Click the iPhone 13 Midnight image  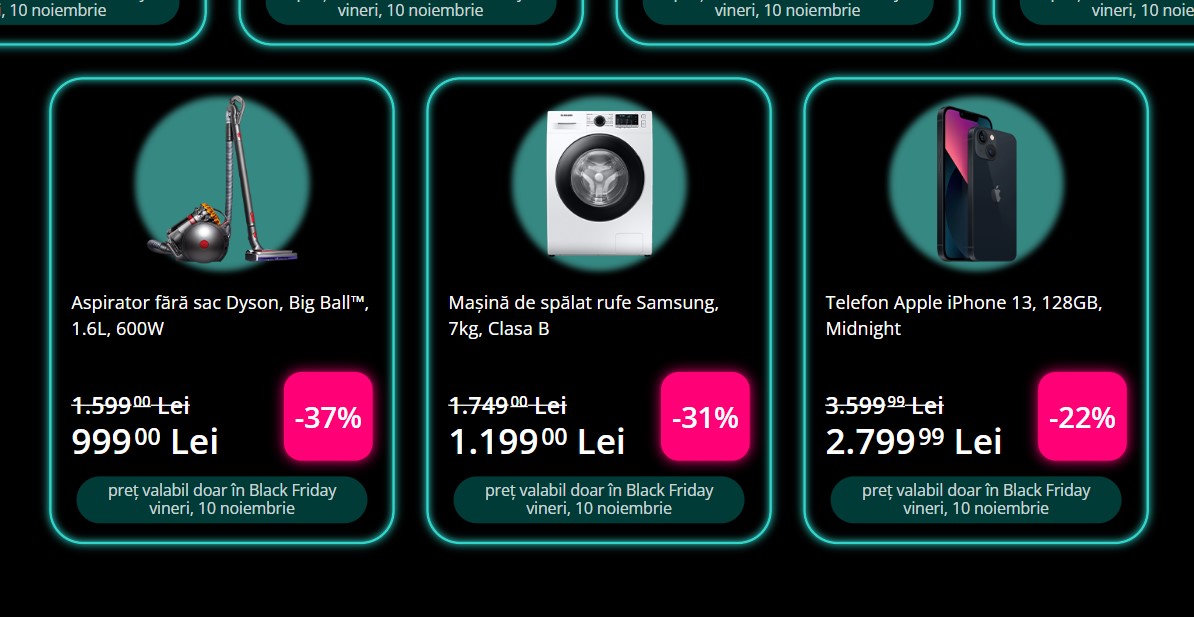976,184
